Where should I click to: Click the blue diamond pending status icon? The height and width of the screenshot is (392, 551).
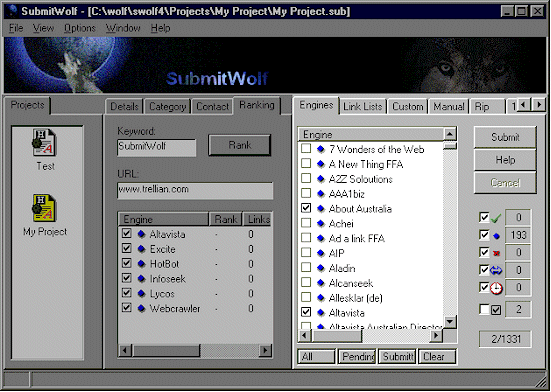click(496, 236)
